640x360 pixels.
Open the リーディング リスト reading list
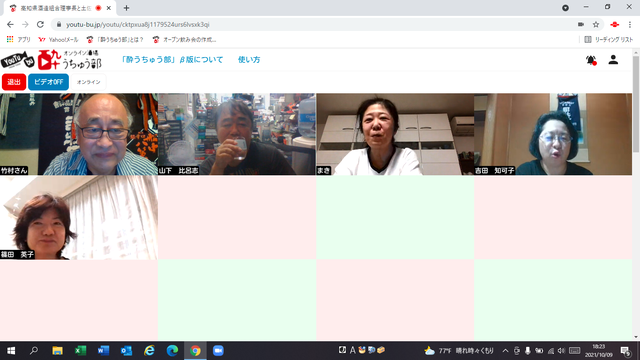[609, 40]
